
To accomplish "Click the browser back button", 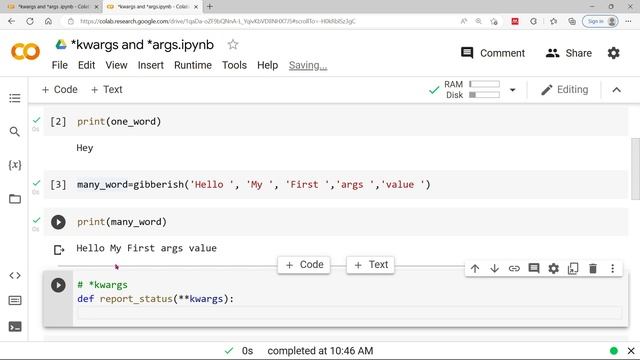I will [x=11, y=21].
